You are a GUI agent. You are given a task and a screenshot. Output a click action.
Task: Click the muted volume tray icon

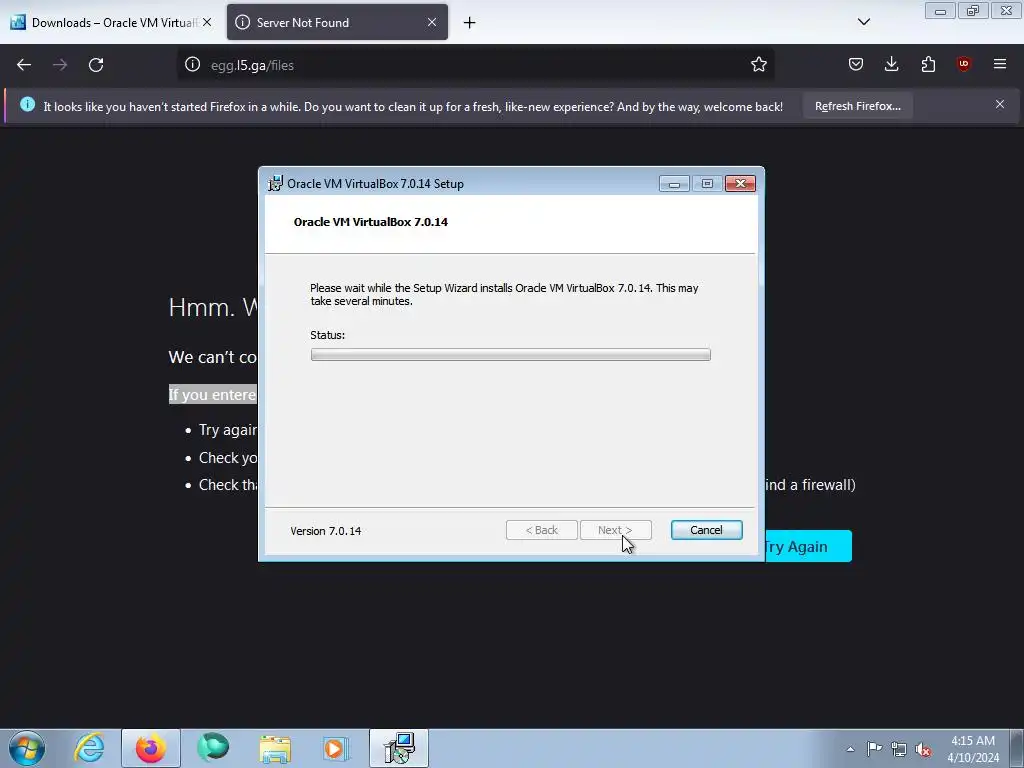923,749
